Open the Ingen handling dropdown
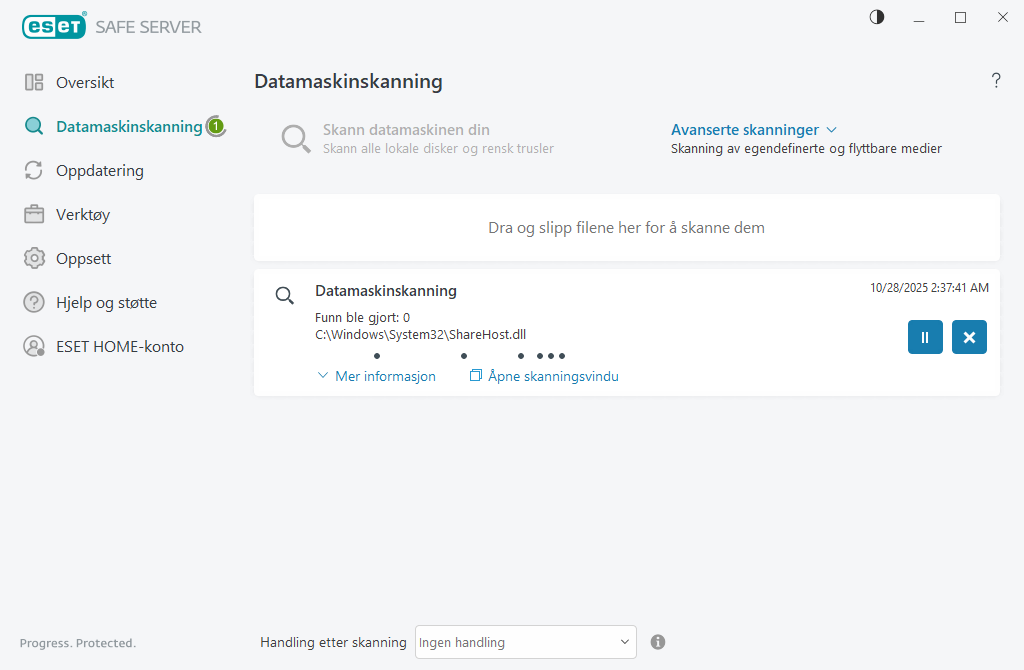 [525, 641]
